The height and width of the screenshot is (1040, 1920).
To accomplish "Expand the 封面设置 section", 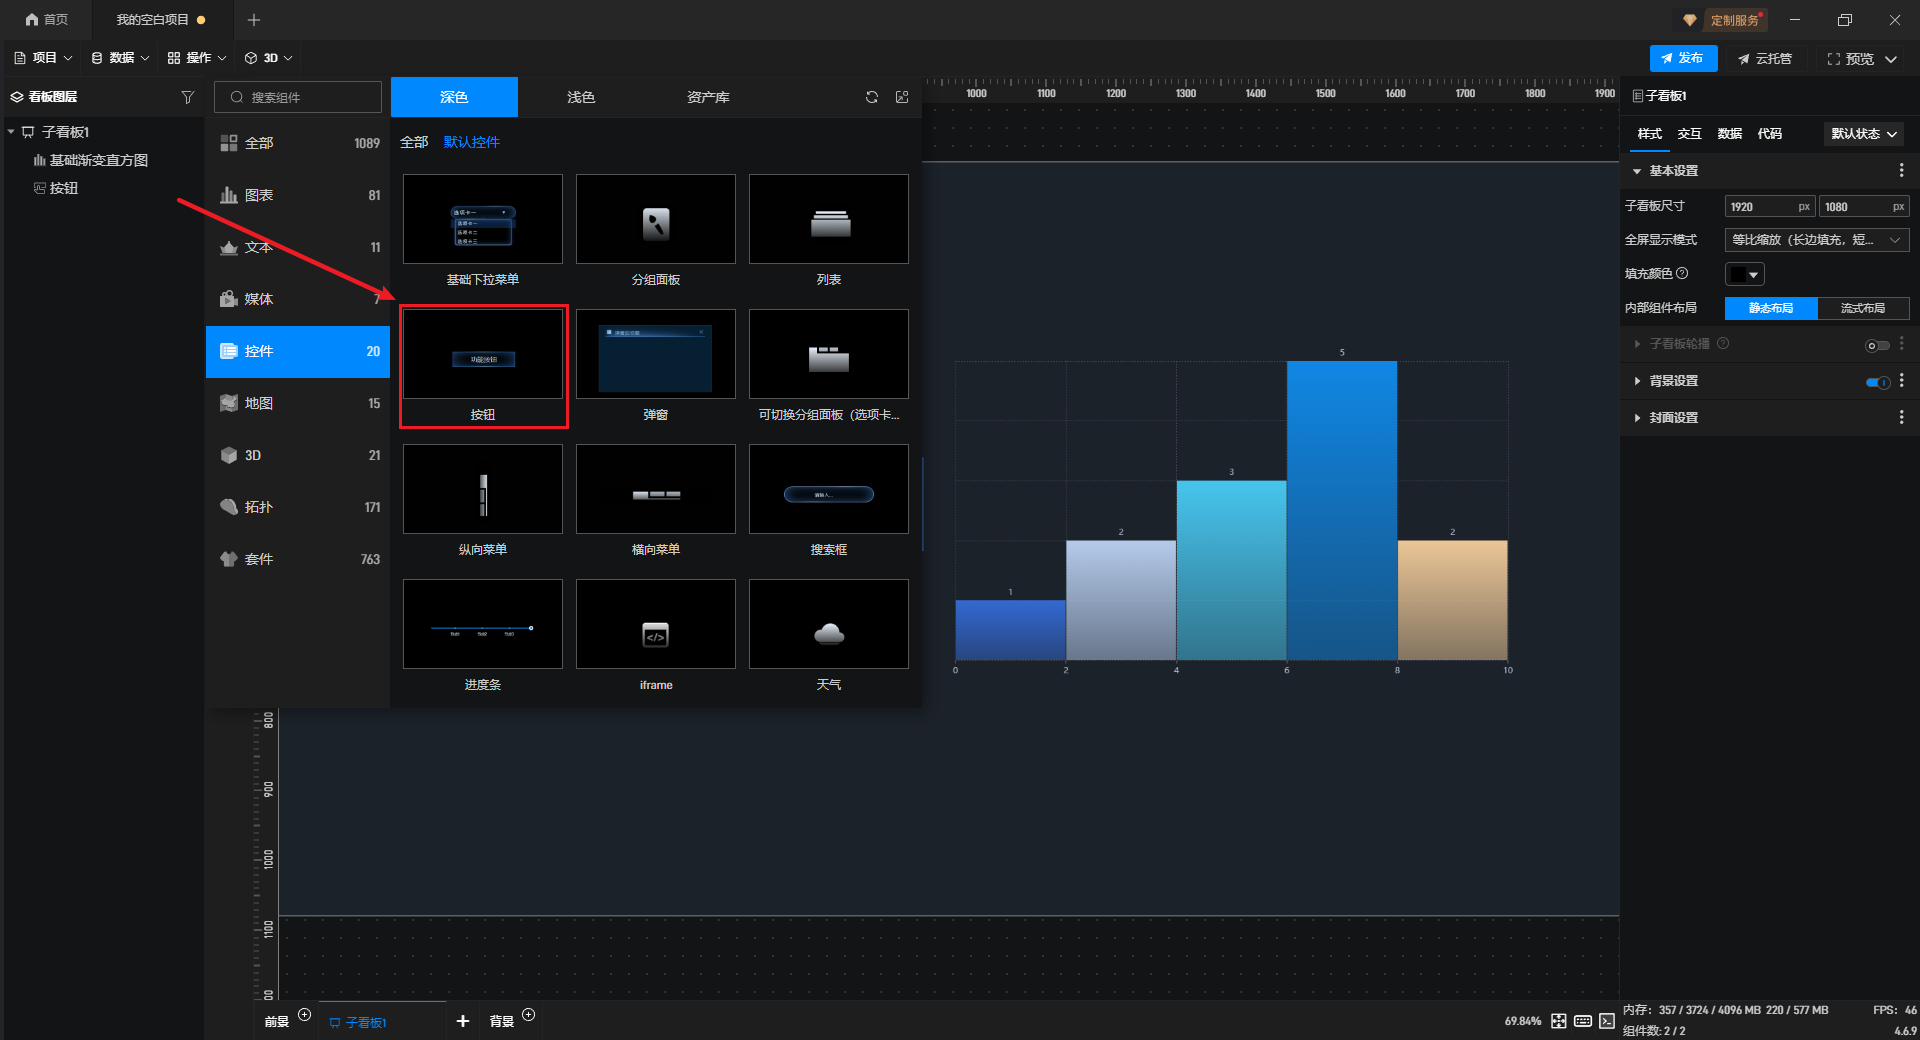I will click(x=1673, y=418).
